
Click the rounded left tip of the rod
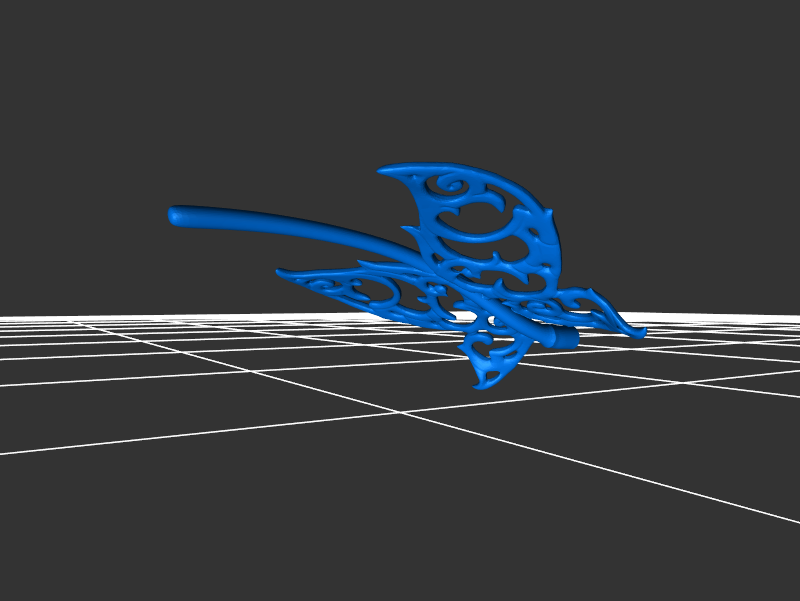click(176, 214)
